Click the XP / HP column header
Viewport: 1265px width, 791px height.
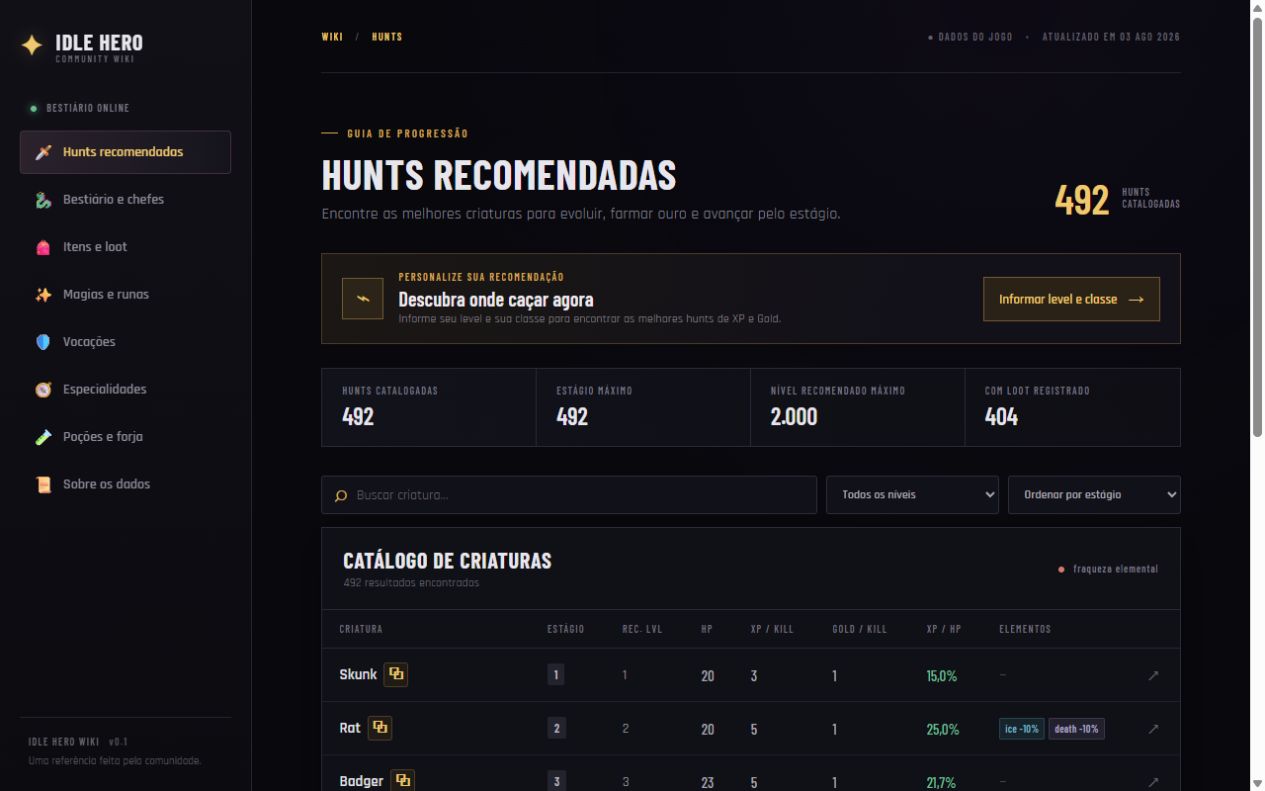coord(944,629)
